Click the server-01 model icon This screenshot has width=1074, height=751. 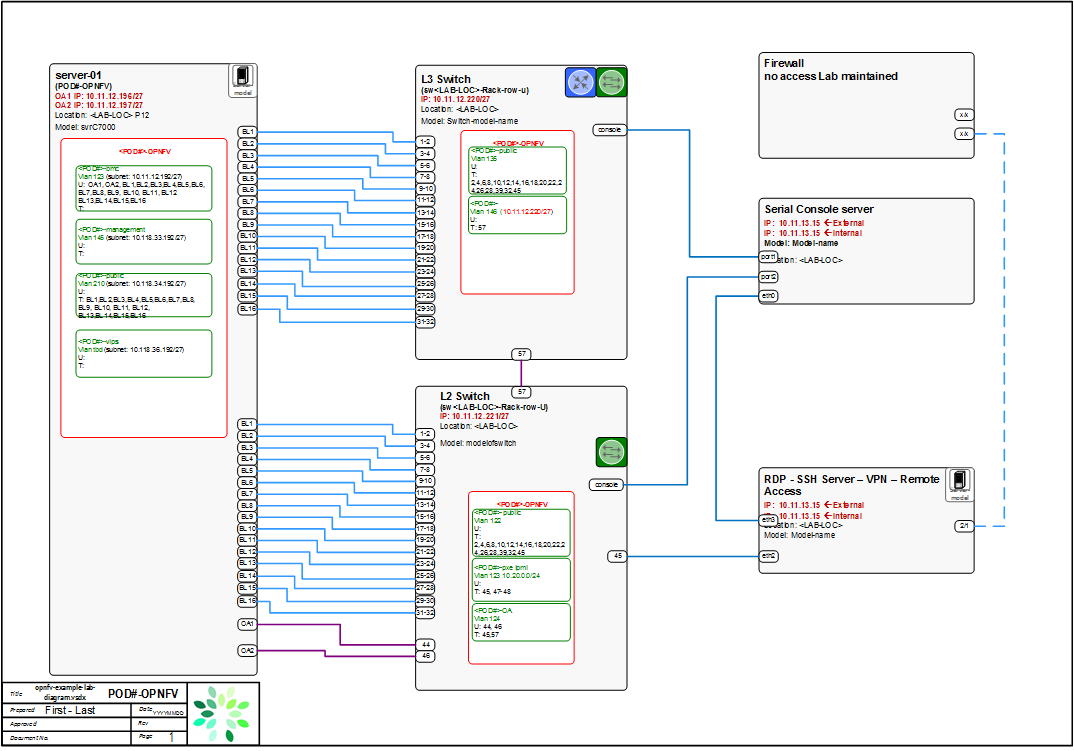pos(242,78)
